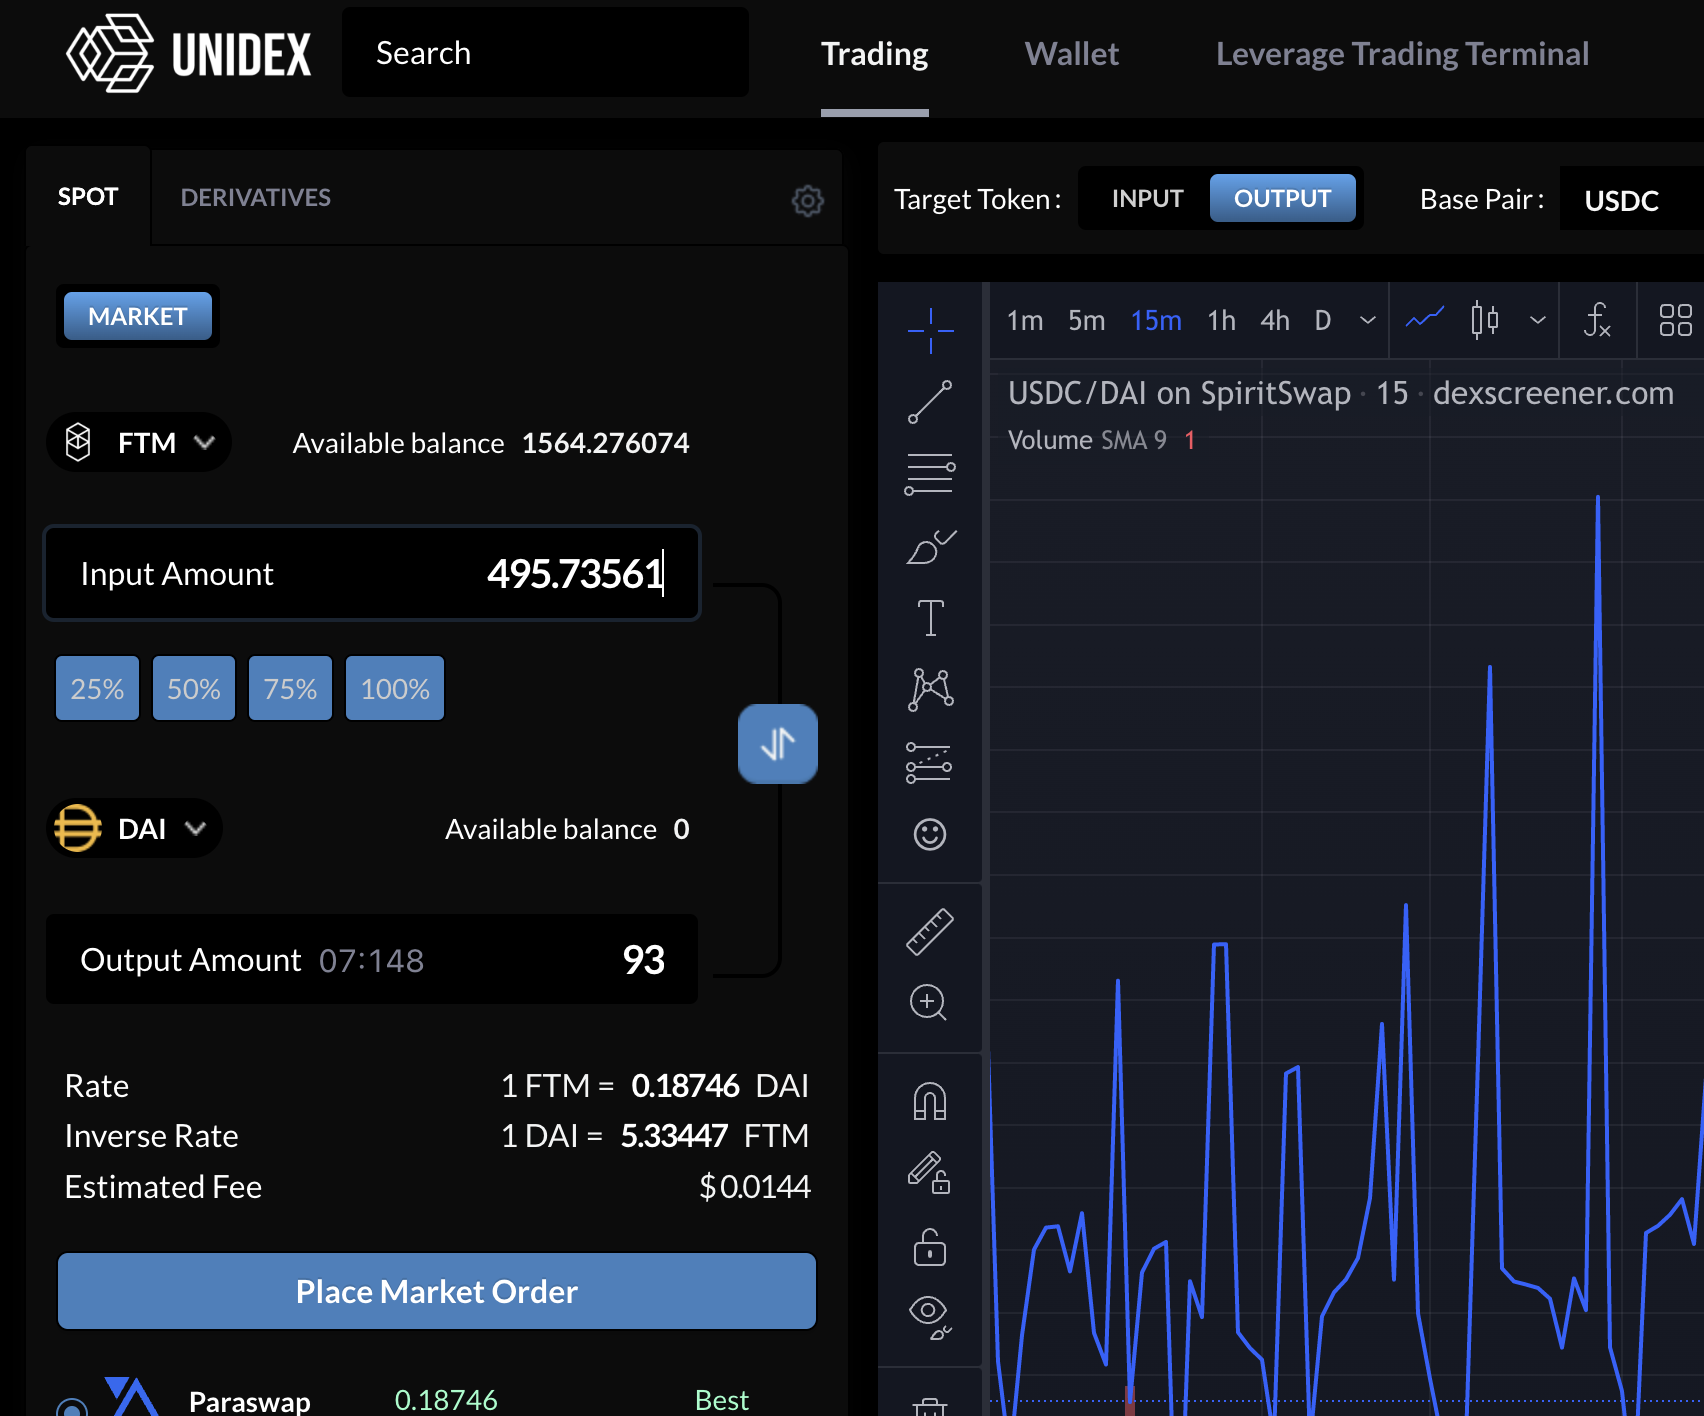This screenshot has width=1704, height=1416.
Task: Select the ruler measure tool
Action: 930,931
